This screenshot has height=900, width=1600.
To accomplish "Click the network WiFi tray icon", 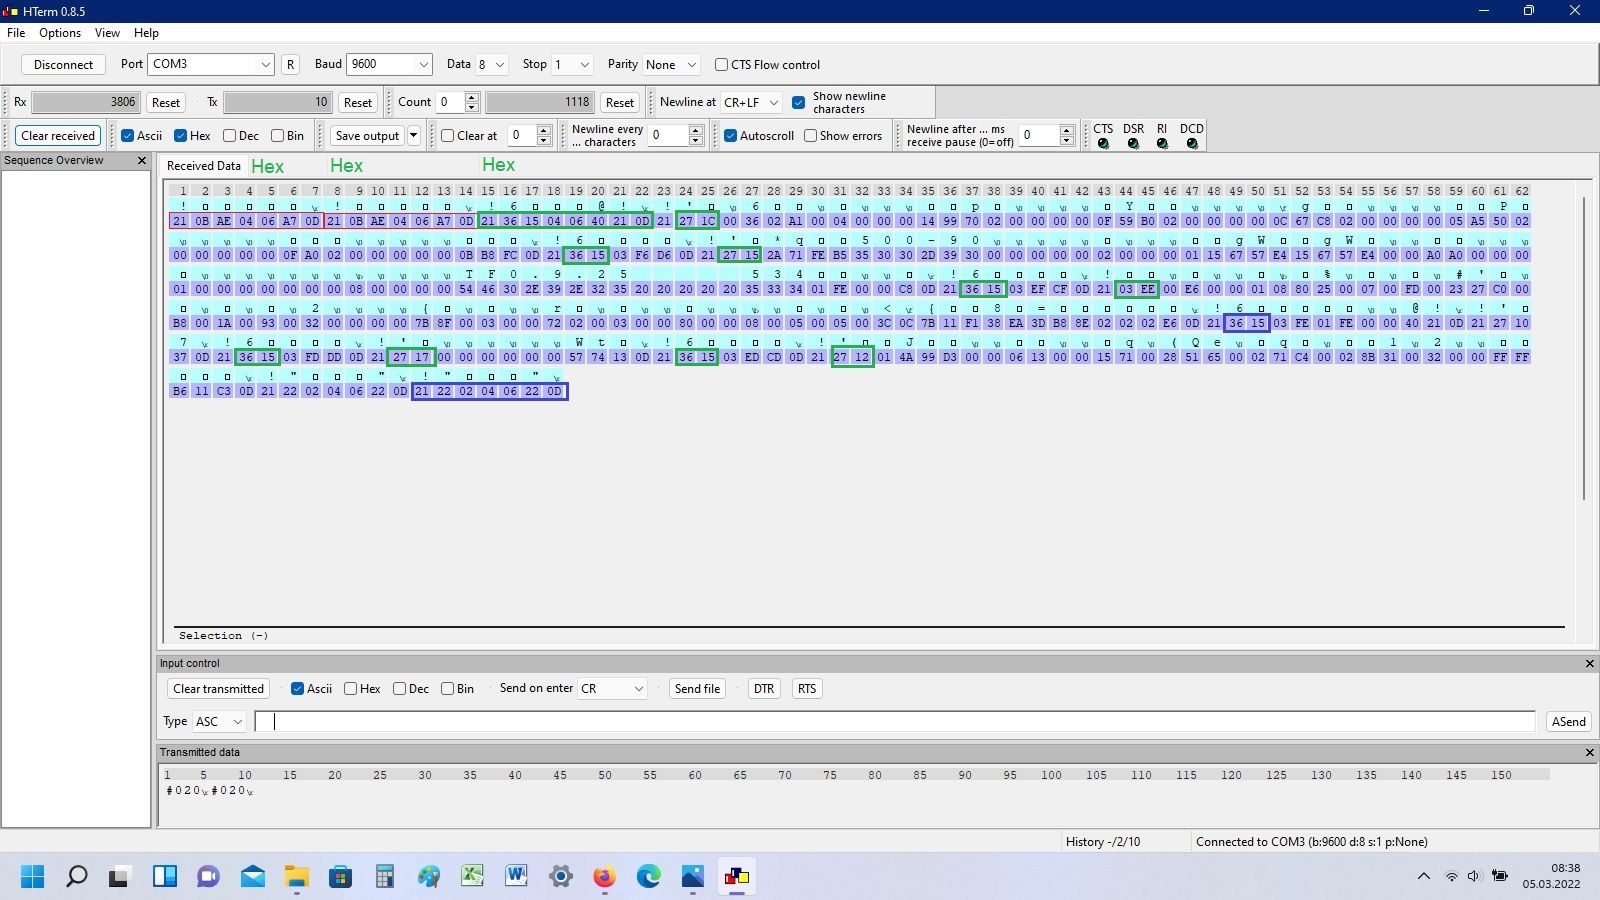I will 1451,877.
